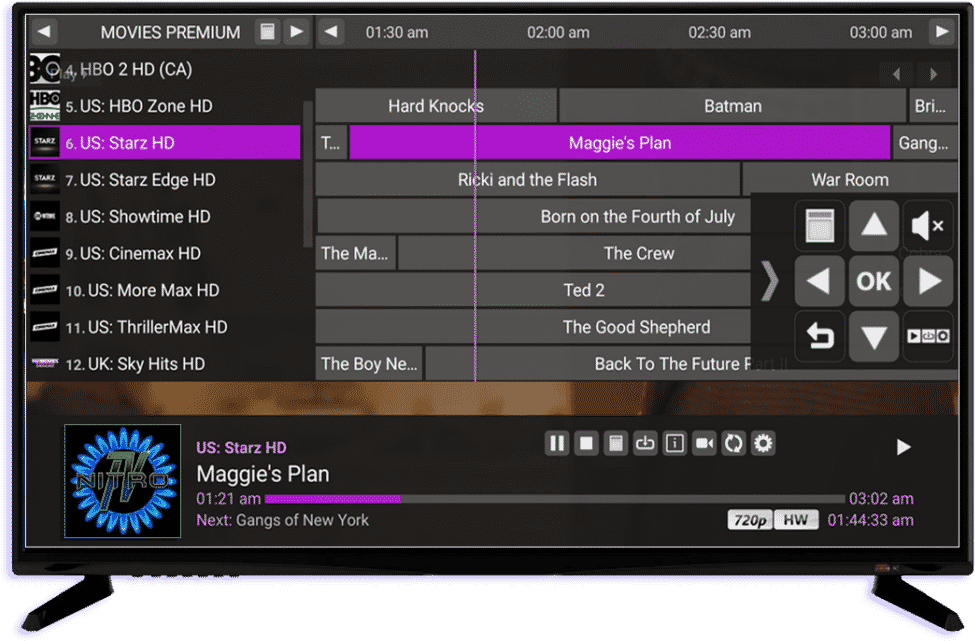Viewport: 975px width, 641px height.
Task: Select channel 7 US: Starz Edge HD
Action: tap(165, 180)
